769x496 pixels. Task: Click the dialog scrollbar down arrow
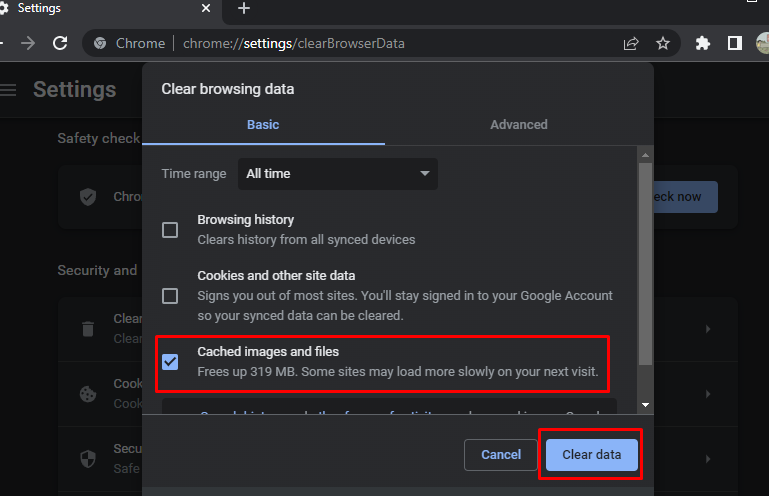[x=645, y=405]
